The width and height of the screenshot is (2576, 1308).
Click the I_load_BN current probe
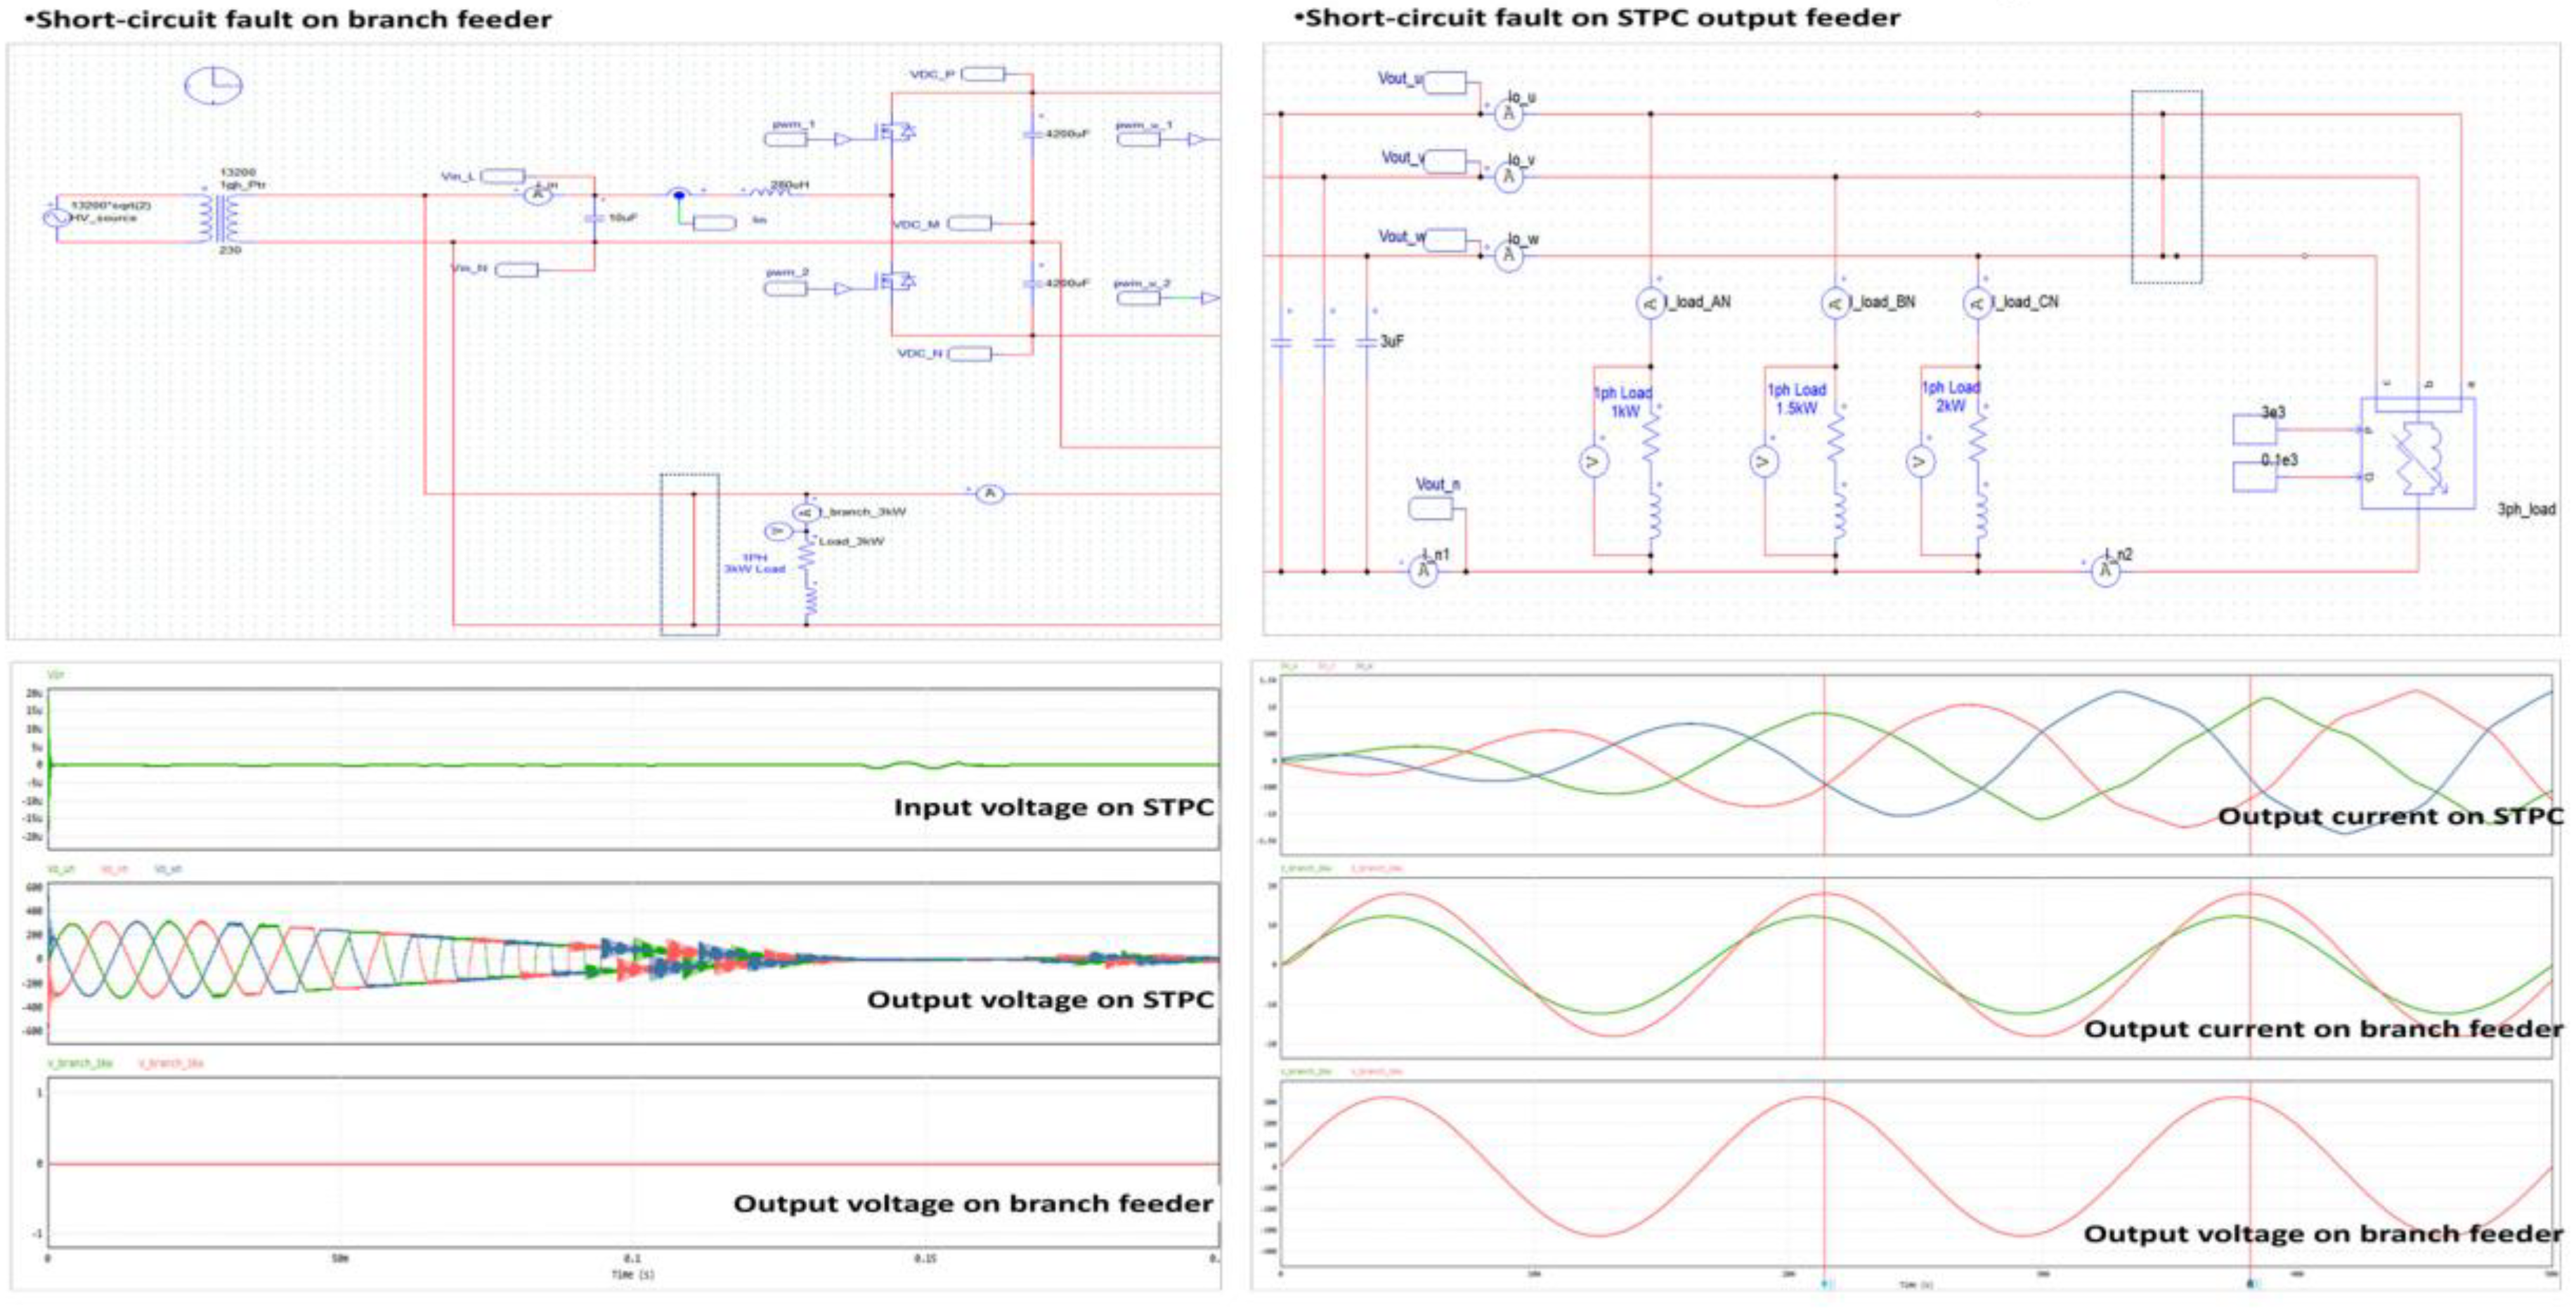(x=1835, y=303)
